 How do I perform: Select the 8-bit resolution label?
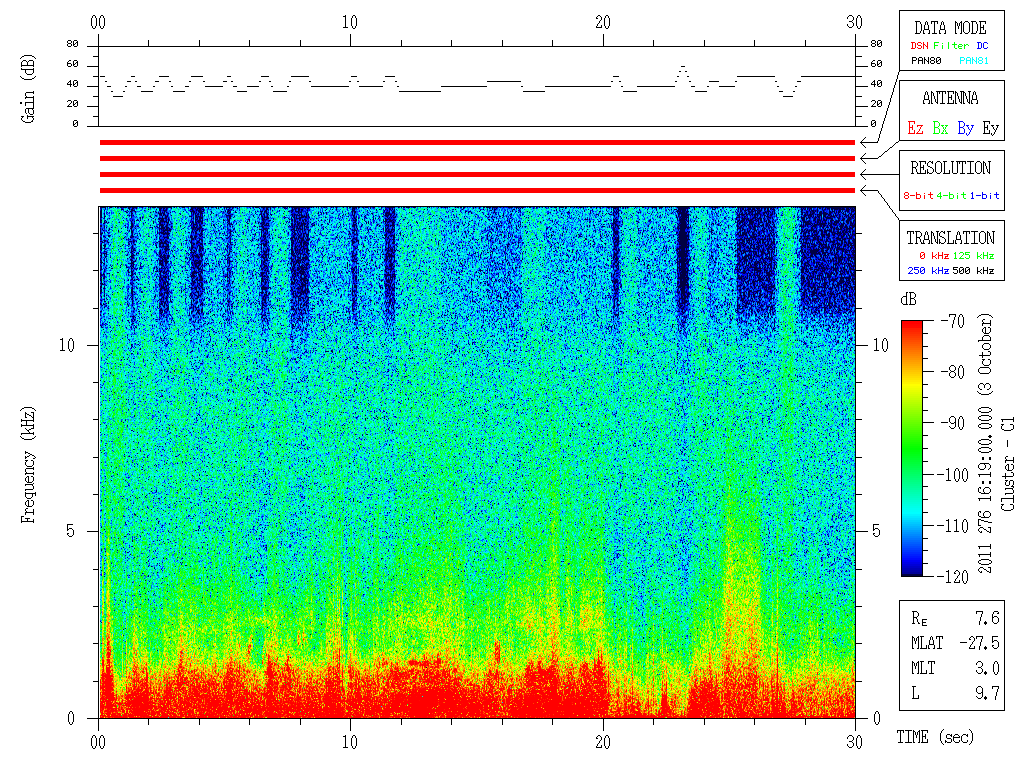point(918,196)
